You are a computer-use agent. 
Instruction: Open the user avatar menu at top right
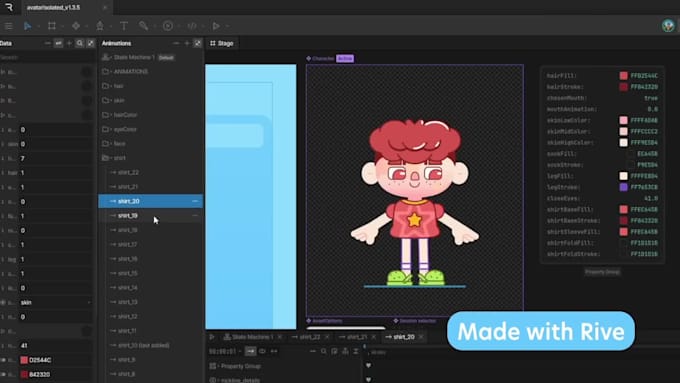click(x=668, y=26)
